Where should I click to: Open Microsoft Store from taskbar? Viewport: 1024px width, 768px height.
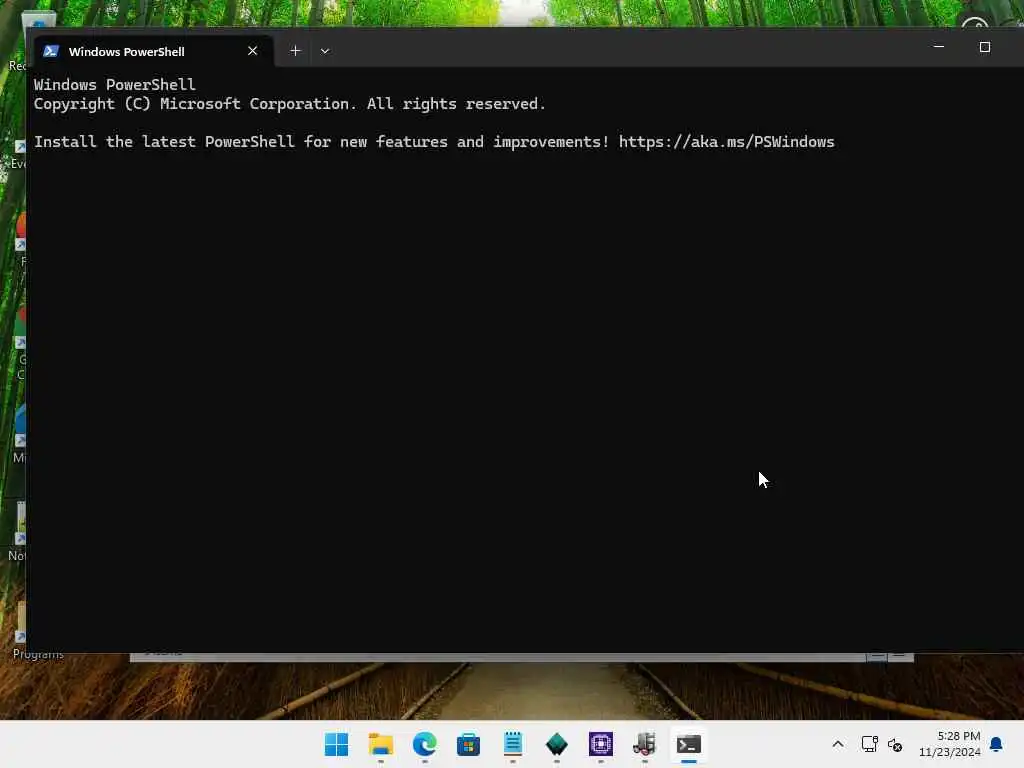pyautogui.click(x=468, y=744)
